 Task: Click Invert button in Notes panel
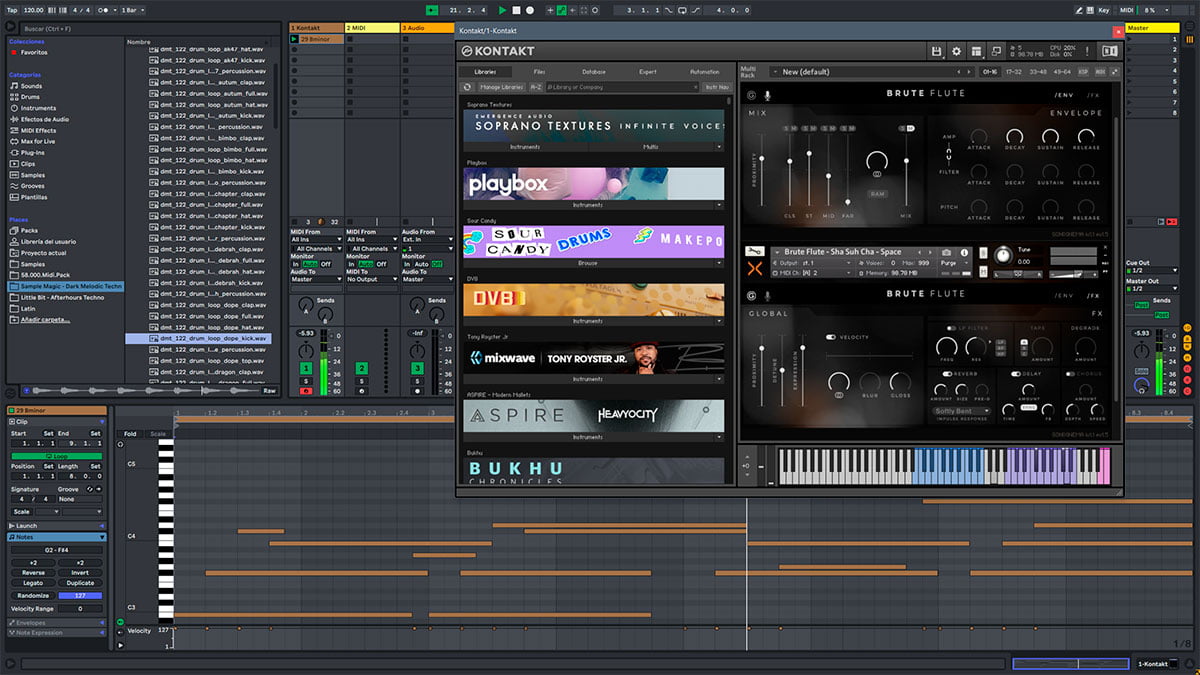[80, 573]
